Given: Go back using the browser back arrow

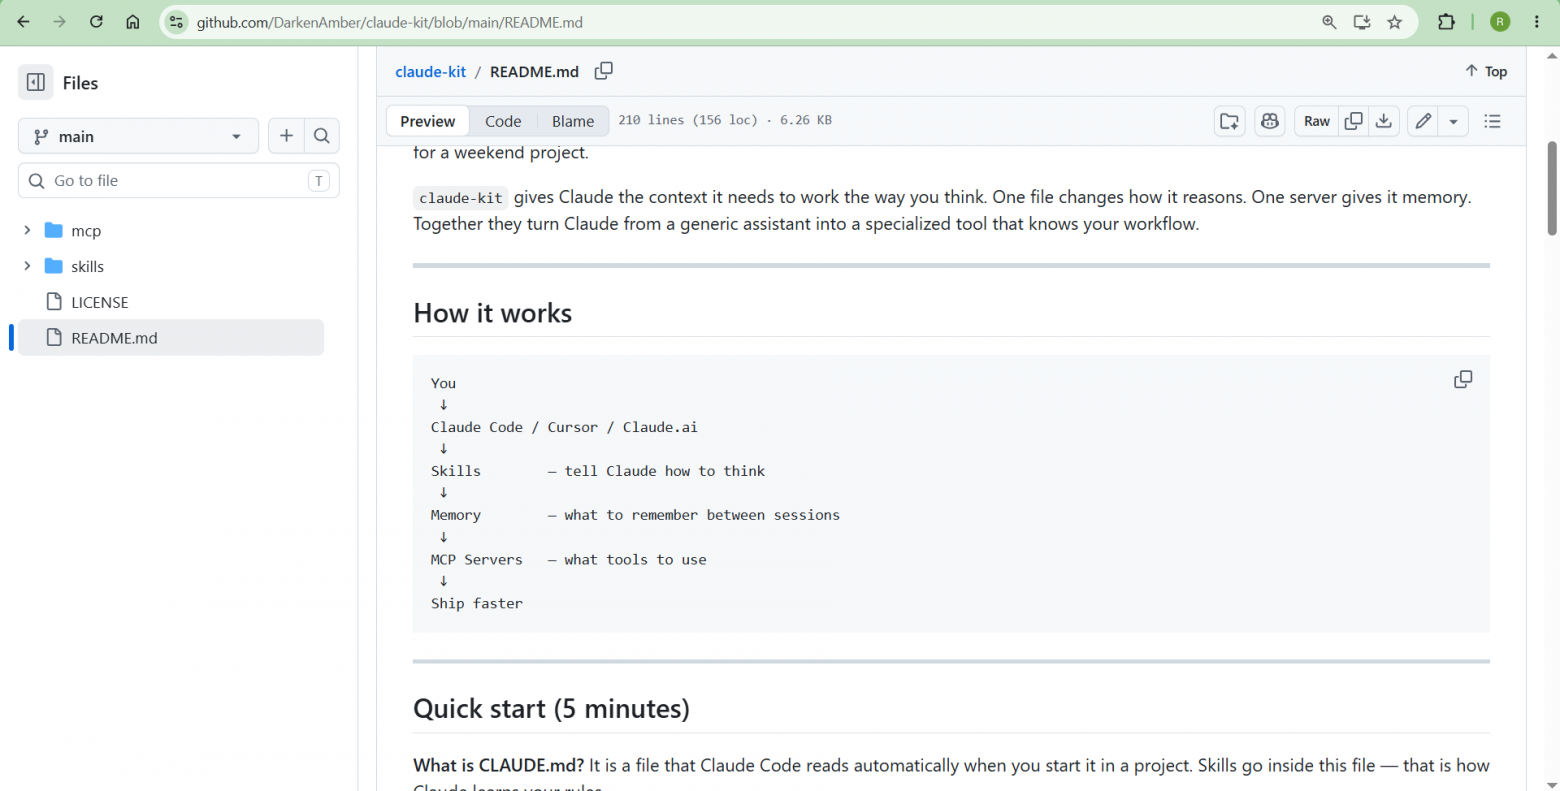Looking at the screenshot, I should pyautogui.click(x=24, y=22).
